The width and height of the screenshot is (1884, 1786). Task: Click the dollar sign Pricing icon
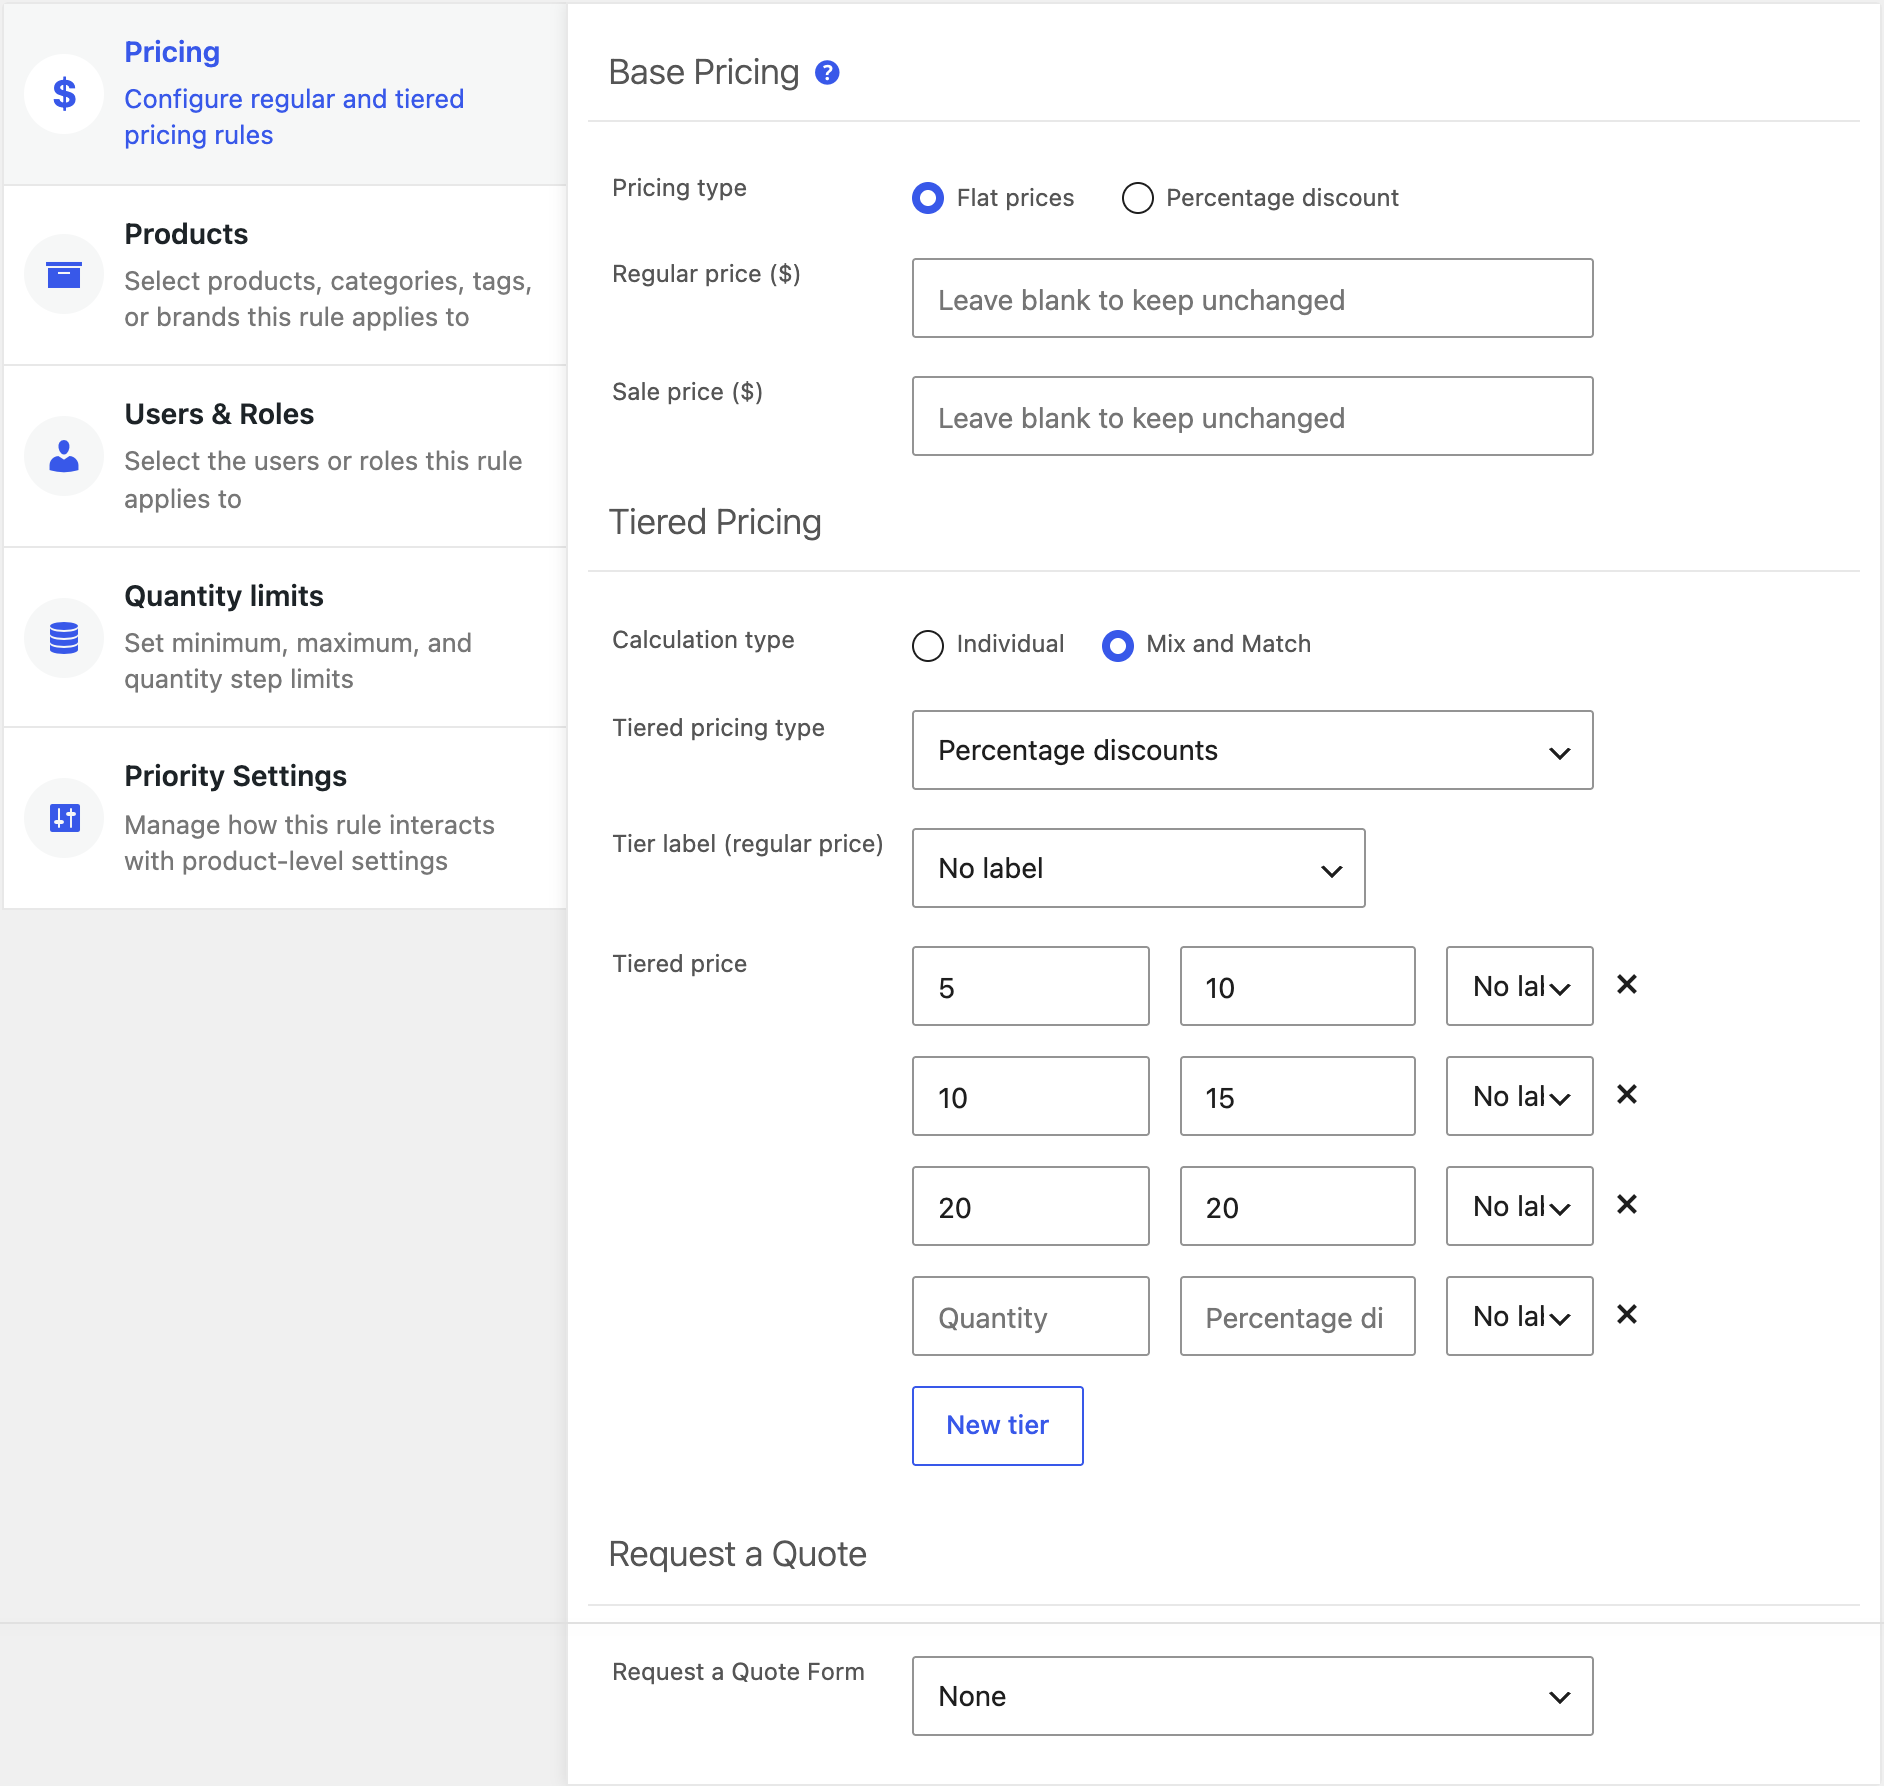point(64,94)
